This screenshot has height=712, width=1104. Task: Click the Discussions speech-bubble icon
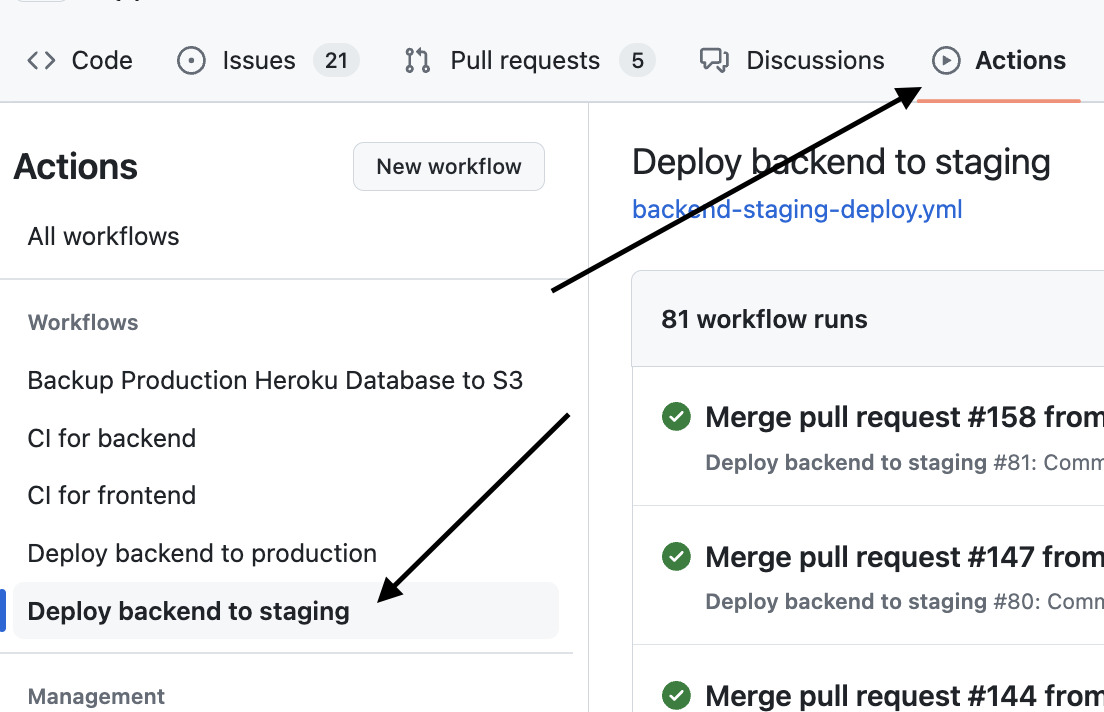click(x=715, y=60)
